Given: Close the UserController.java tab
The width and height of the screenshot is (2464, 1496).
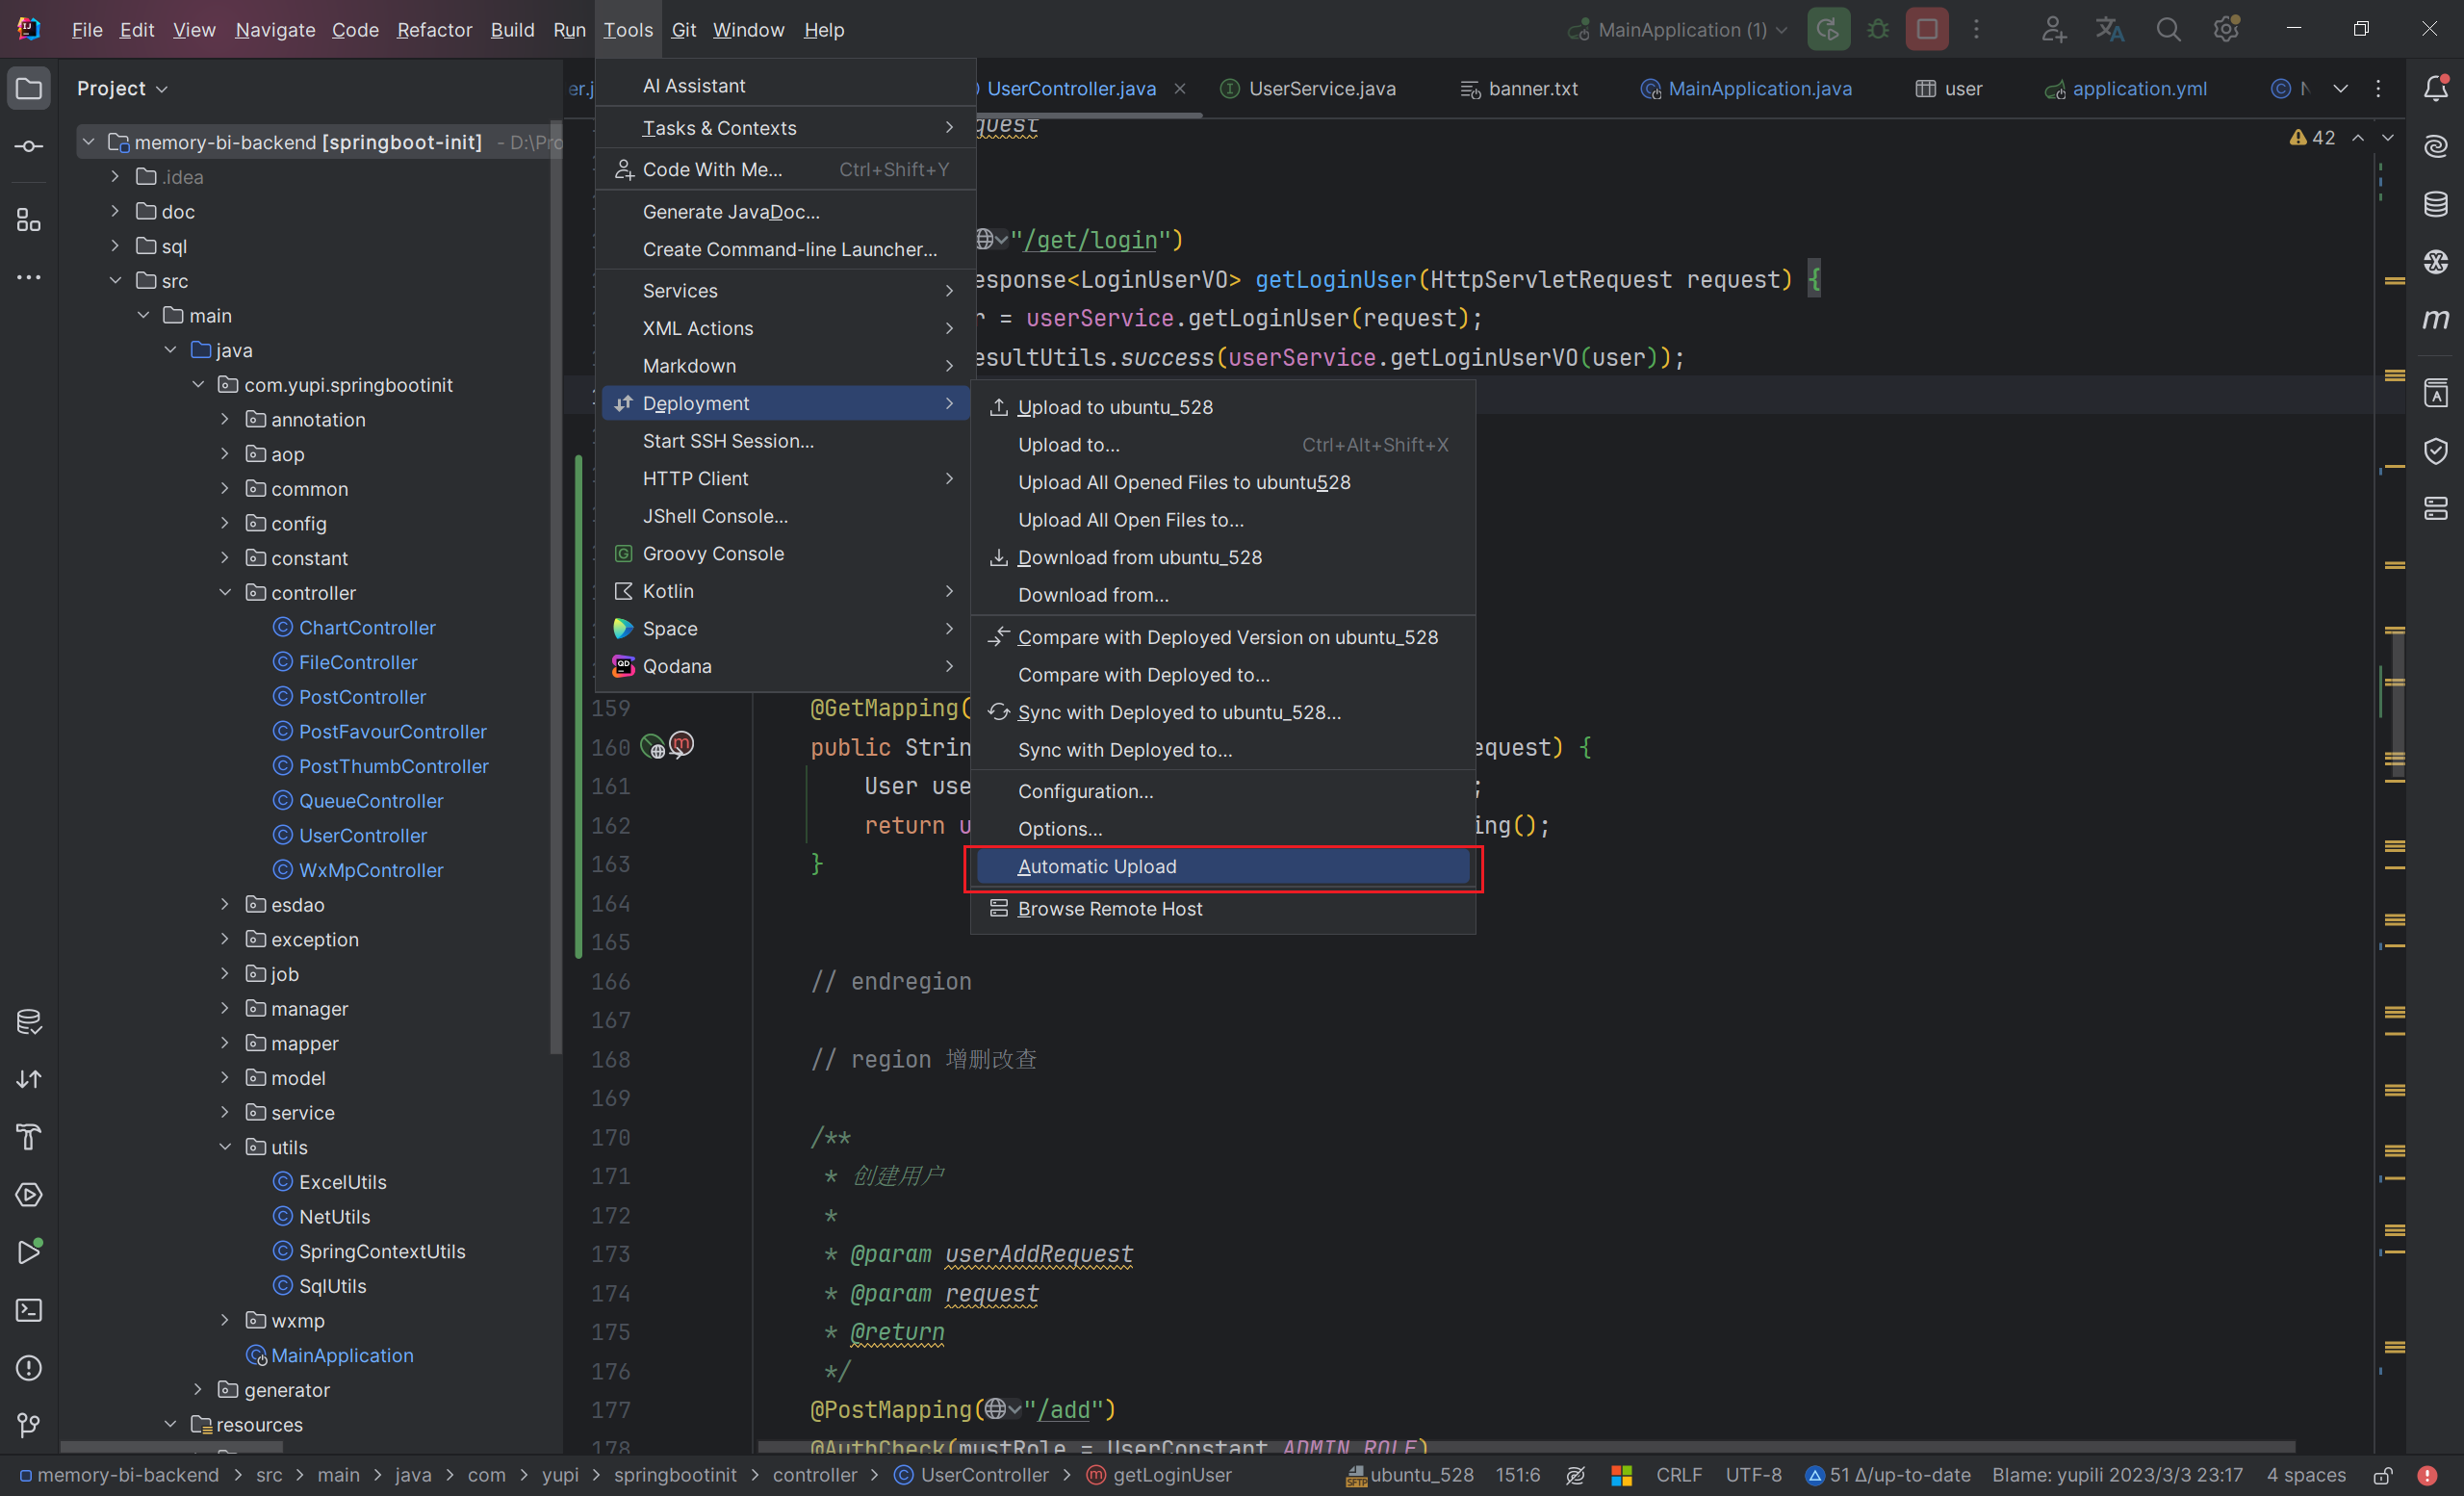Looking at the screenshot, I should pos(1180,89).
